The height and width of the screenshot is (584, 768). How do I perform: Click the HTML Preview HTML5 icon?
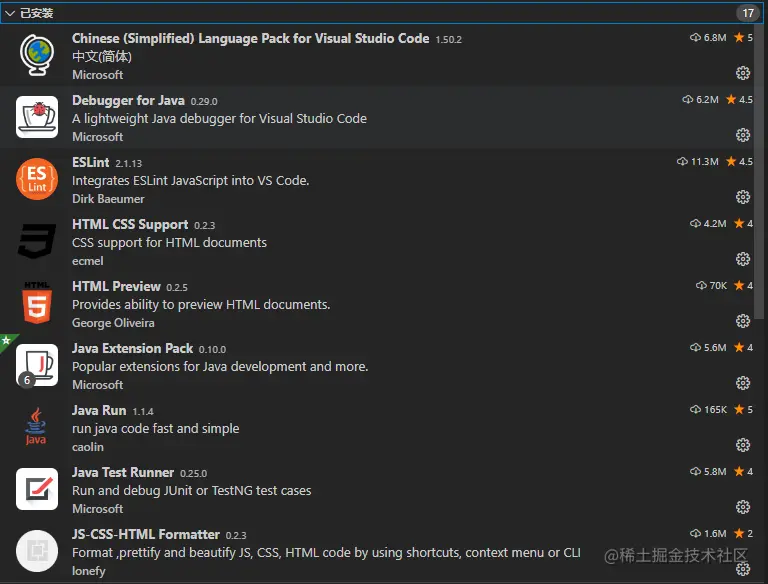tap(37, 303)
